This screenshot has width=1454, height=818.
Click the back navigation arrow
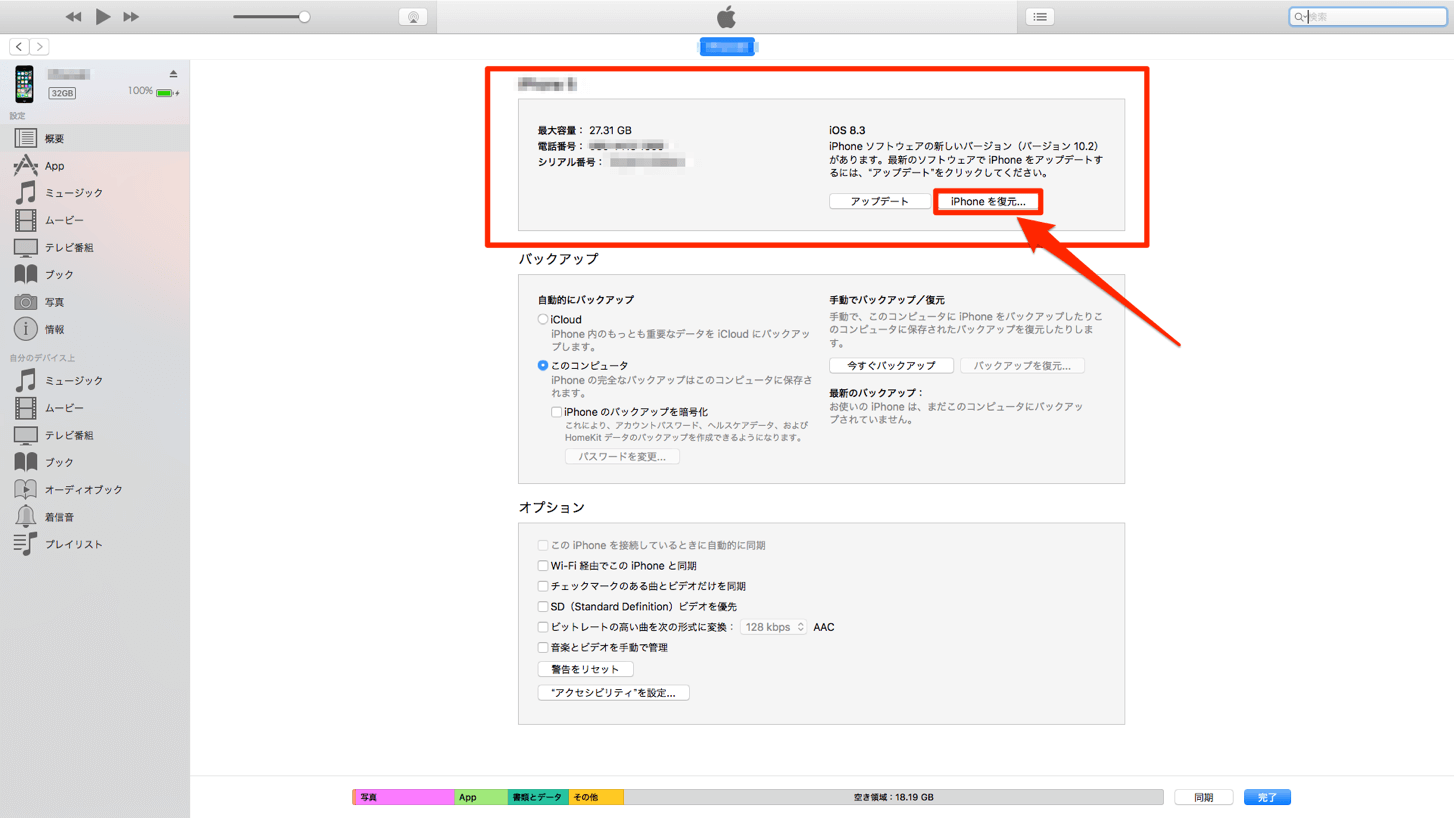point(19,46)
